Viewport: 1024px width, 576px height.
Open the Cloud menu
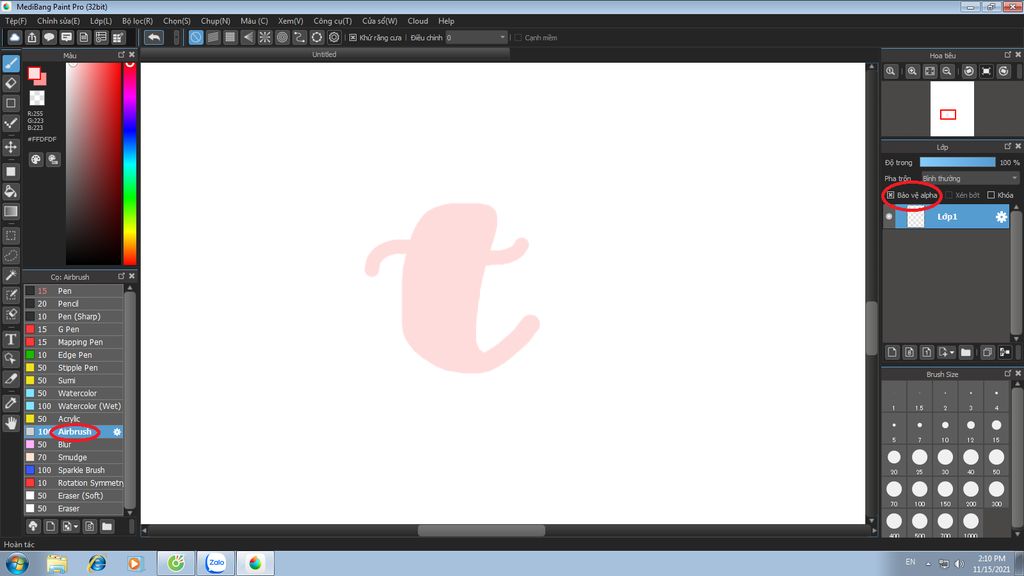[418, 21]
